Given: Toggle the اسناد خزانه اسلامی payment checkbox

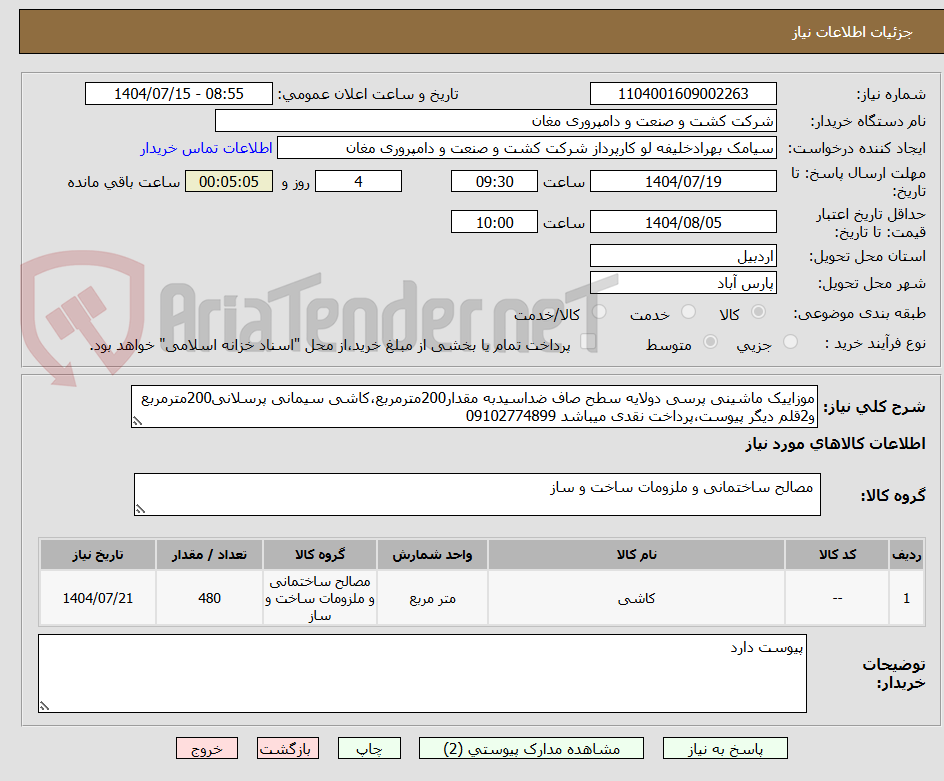Looking at the screenshot, I should tap(590, 343).
